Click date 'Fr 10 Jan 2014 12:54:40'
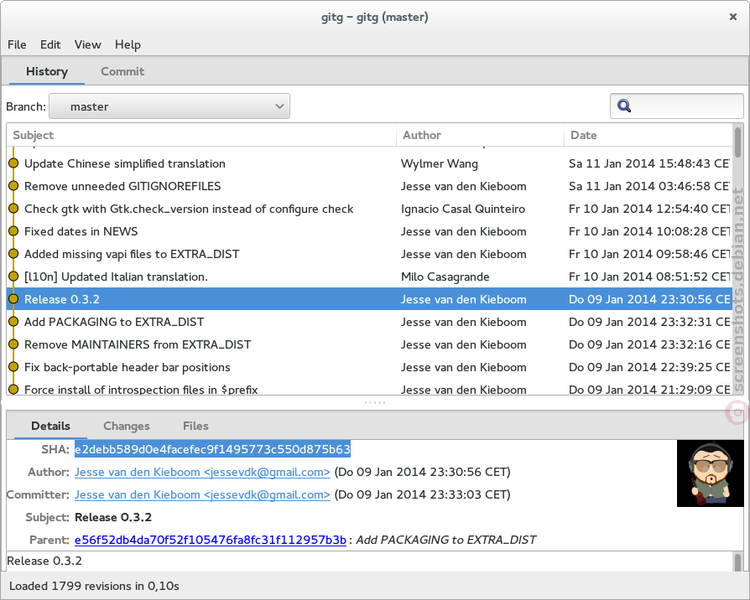The width and height of the screenshot is (750, 600). [x=649, y=209]
